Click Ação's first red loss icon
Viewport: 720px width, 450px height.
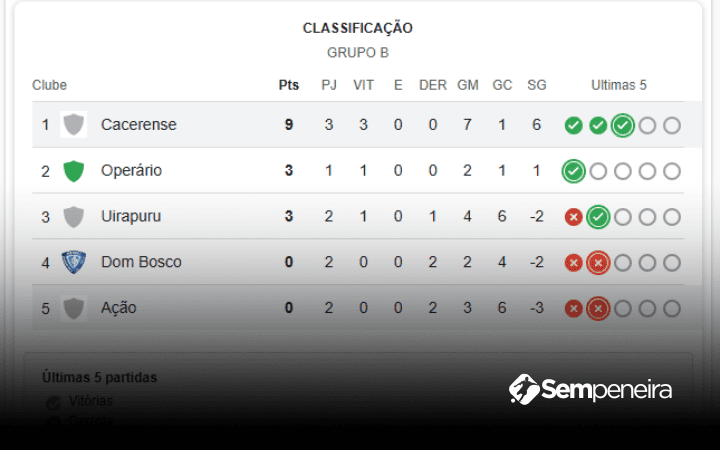[x=573, y=309]
